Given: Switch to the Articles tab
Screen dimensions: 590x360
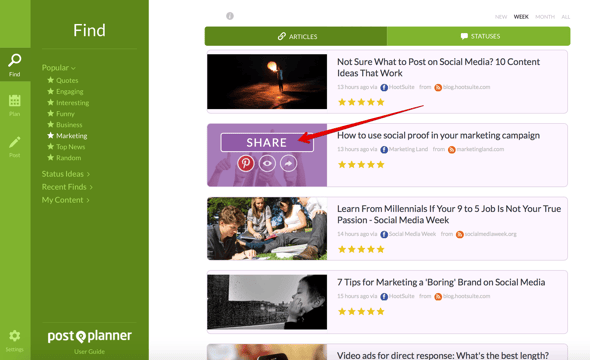Looking at the screenshot, I should tap(296, 36).
